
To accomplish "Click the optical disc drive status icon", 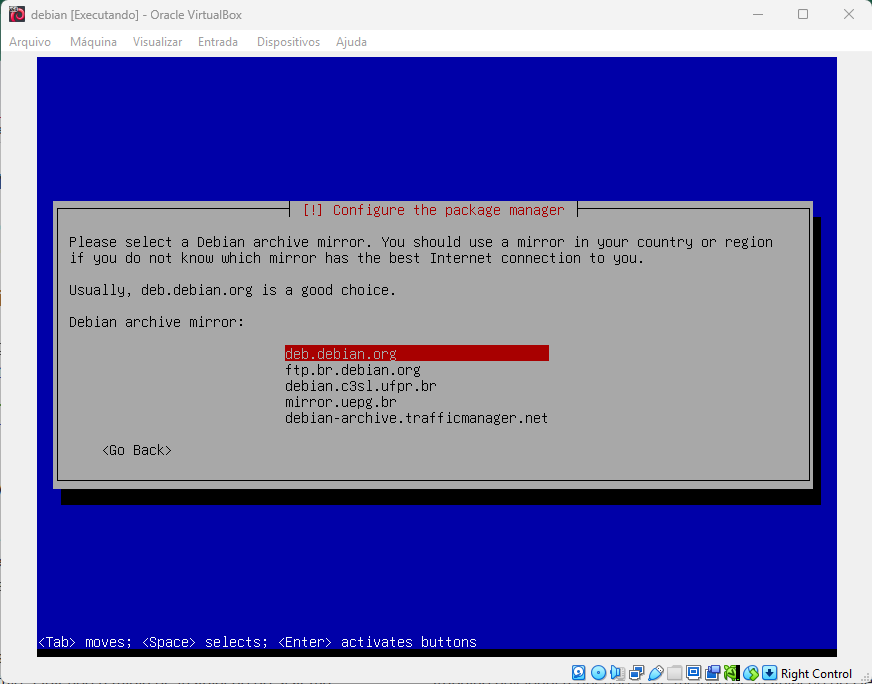I will [598, 673].
